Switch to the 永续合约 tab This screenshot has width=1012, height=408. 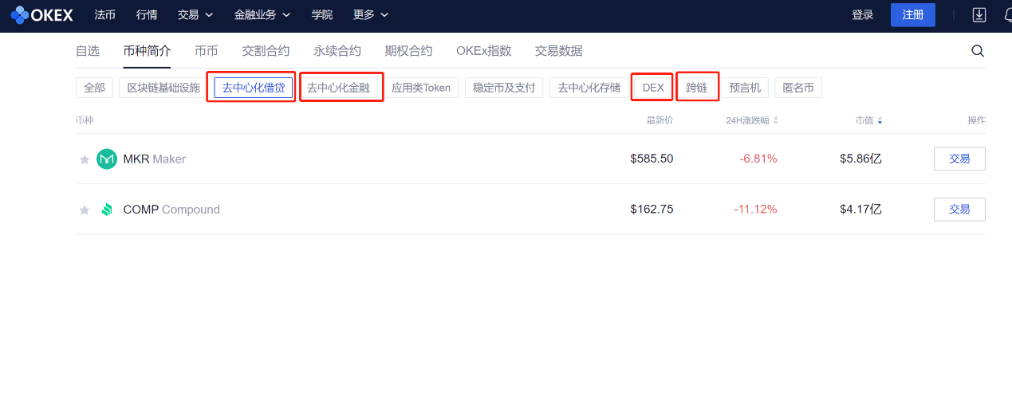pos(337,51)
